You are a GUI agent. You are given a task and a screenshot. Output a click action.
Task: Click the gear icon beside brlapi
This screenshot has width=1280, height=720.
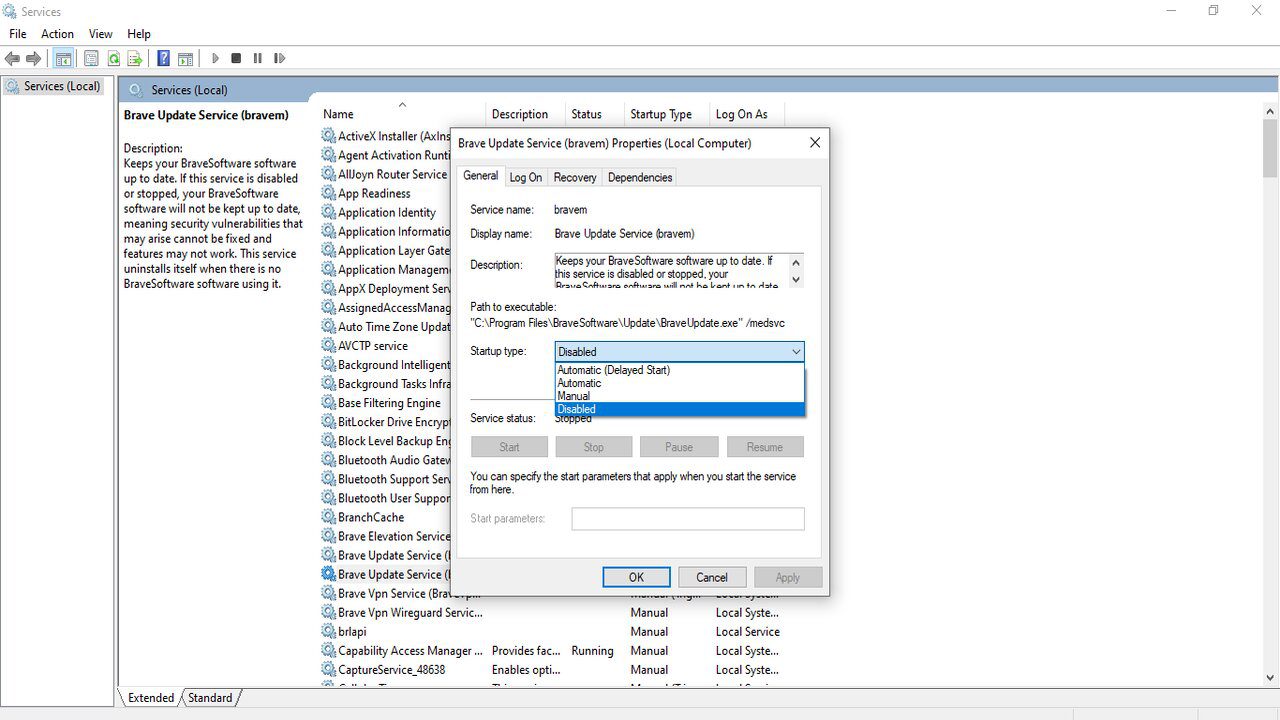pyautogui.click(x=328, y=632)
